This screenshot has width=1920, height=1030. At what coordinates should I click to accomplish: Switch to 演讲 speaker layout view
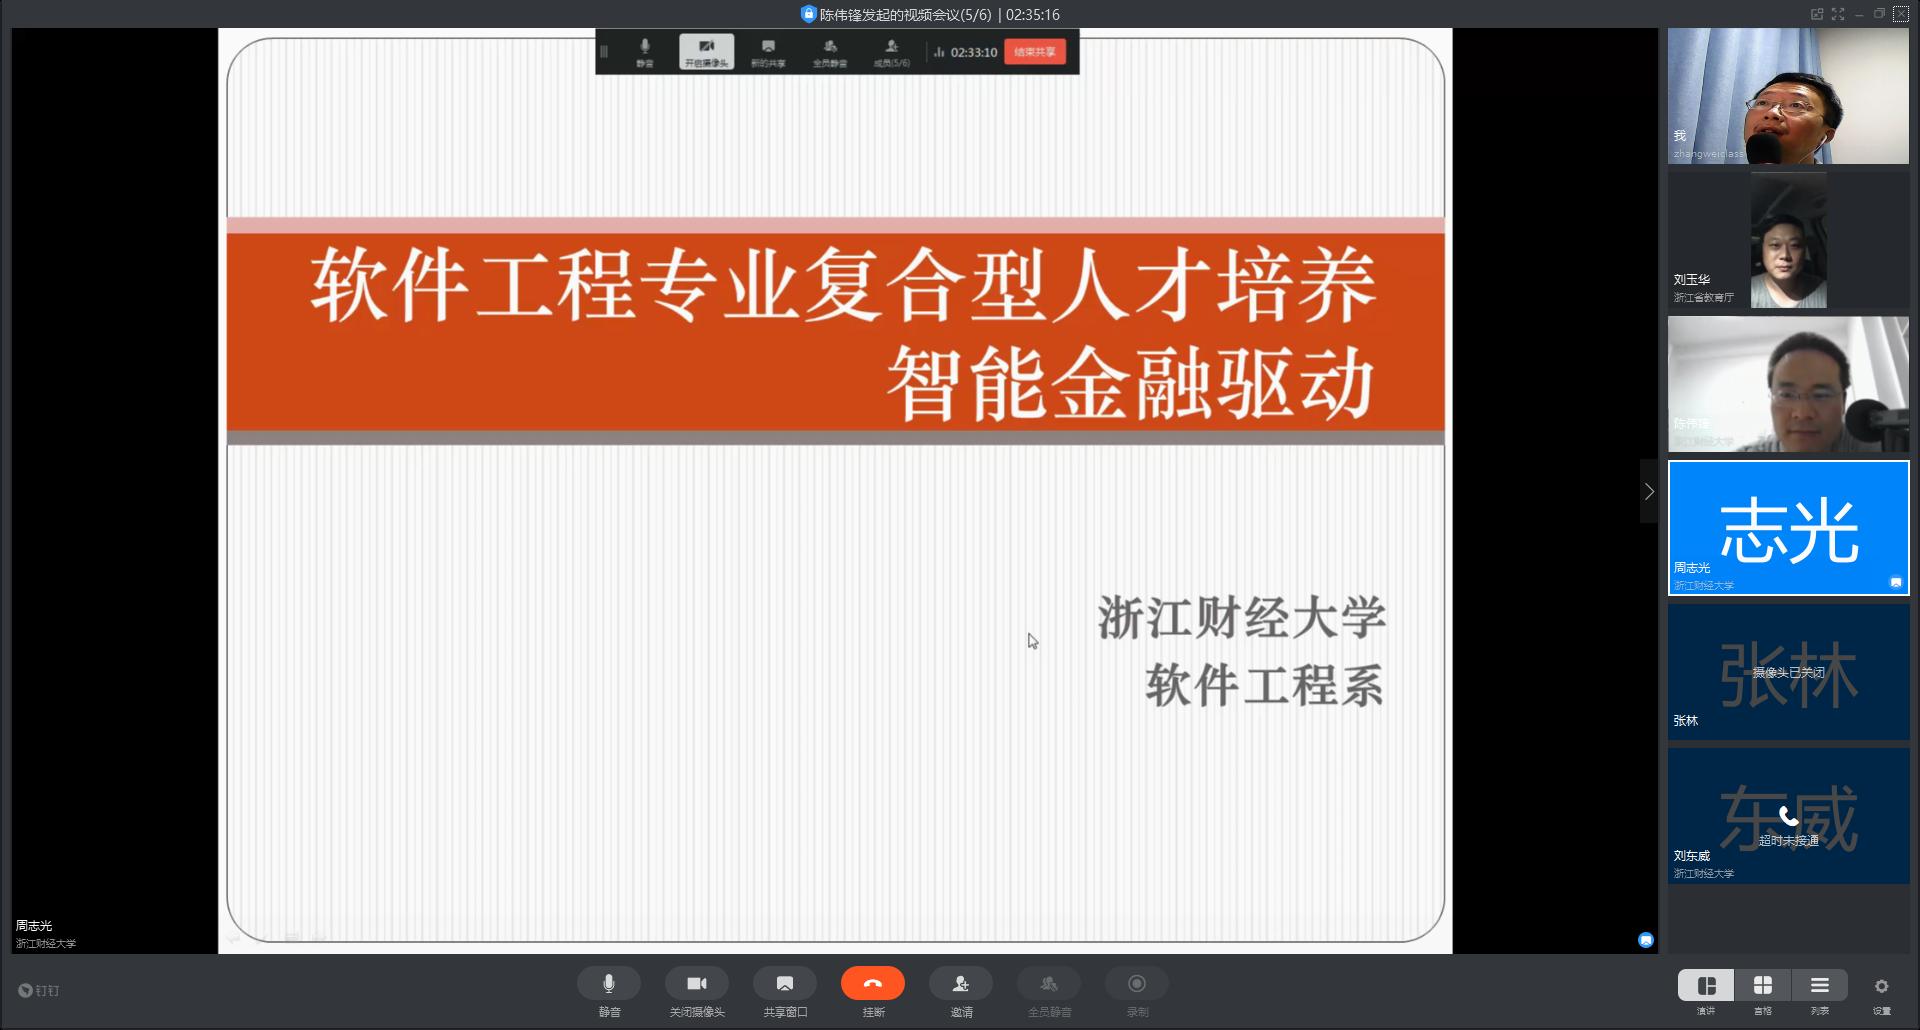tap(1706, 986)
